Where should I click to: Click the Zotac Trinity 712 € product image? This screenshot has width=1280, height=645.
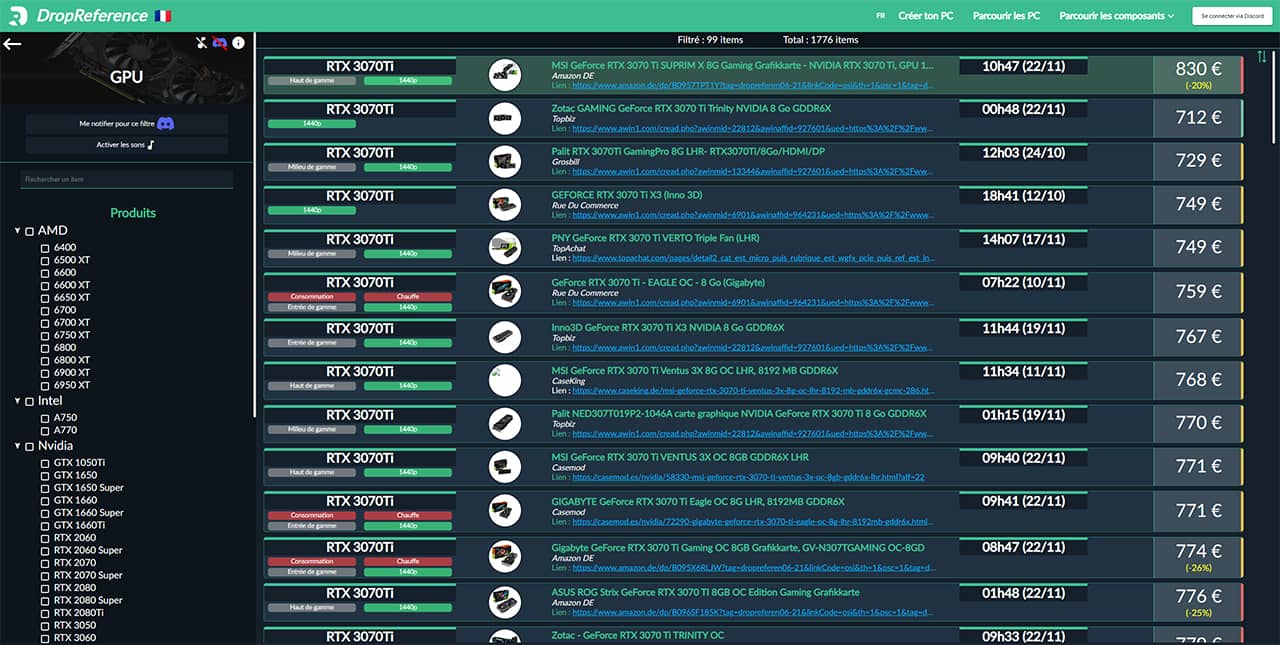(505, 118)
